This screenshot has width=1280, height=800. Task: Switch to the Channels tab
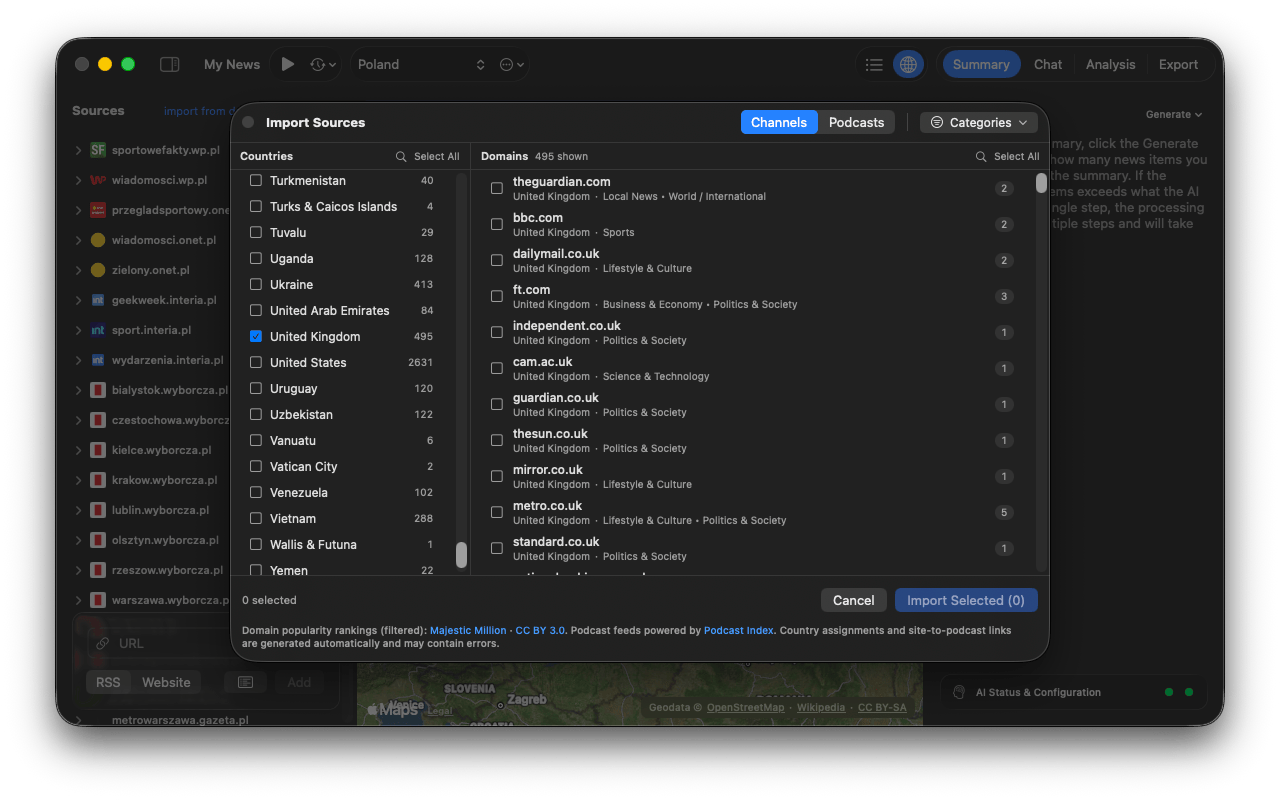(779, 122)
